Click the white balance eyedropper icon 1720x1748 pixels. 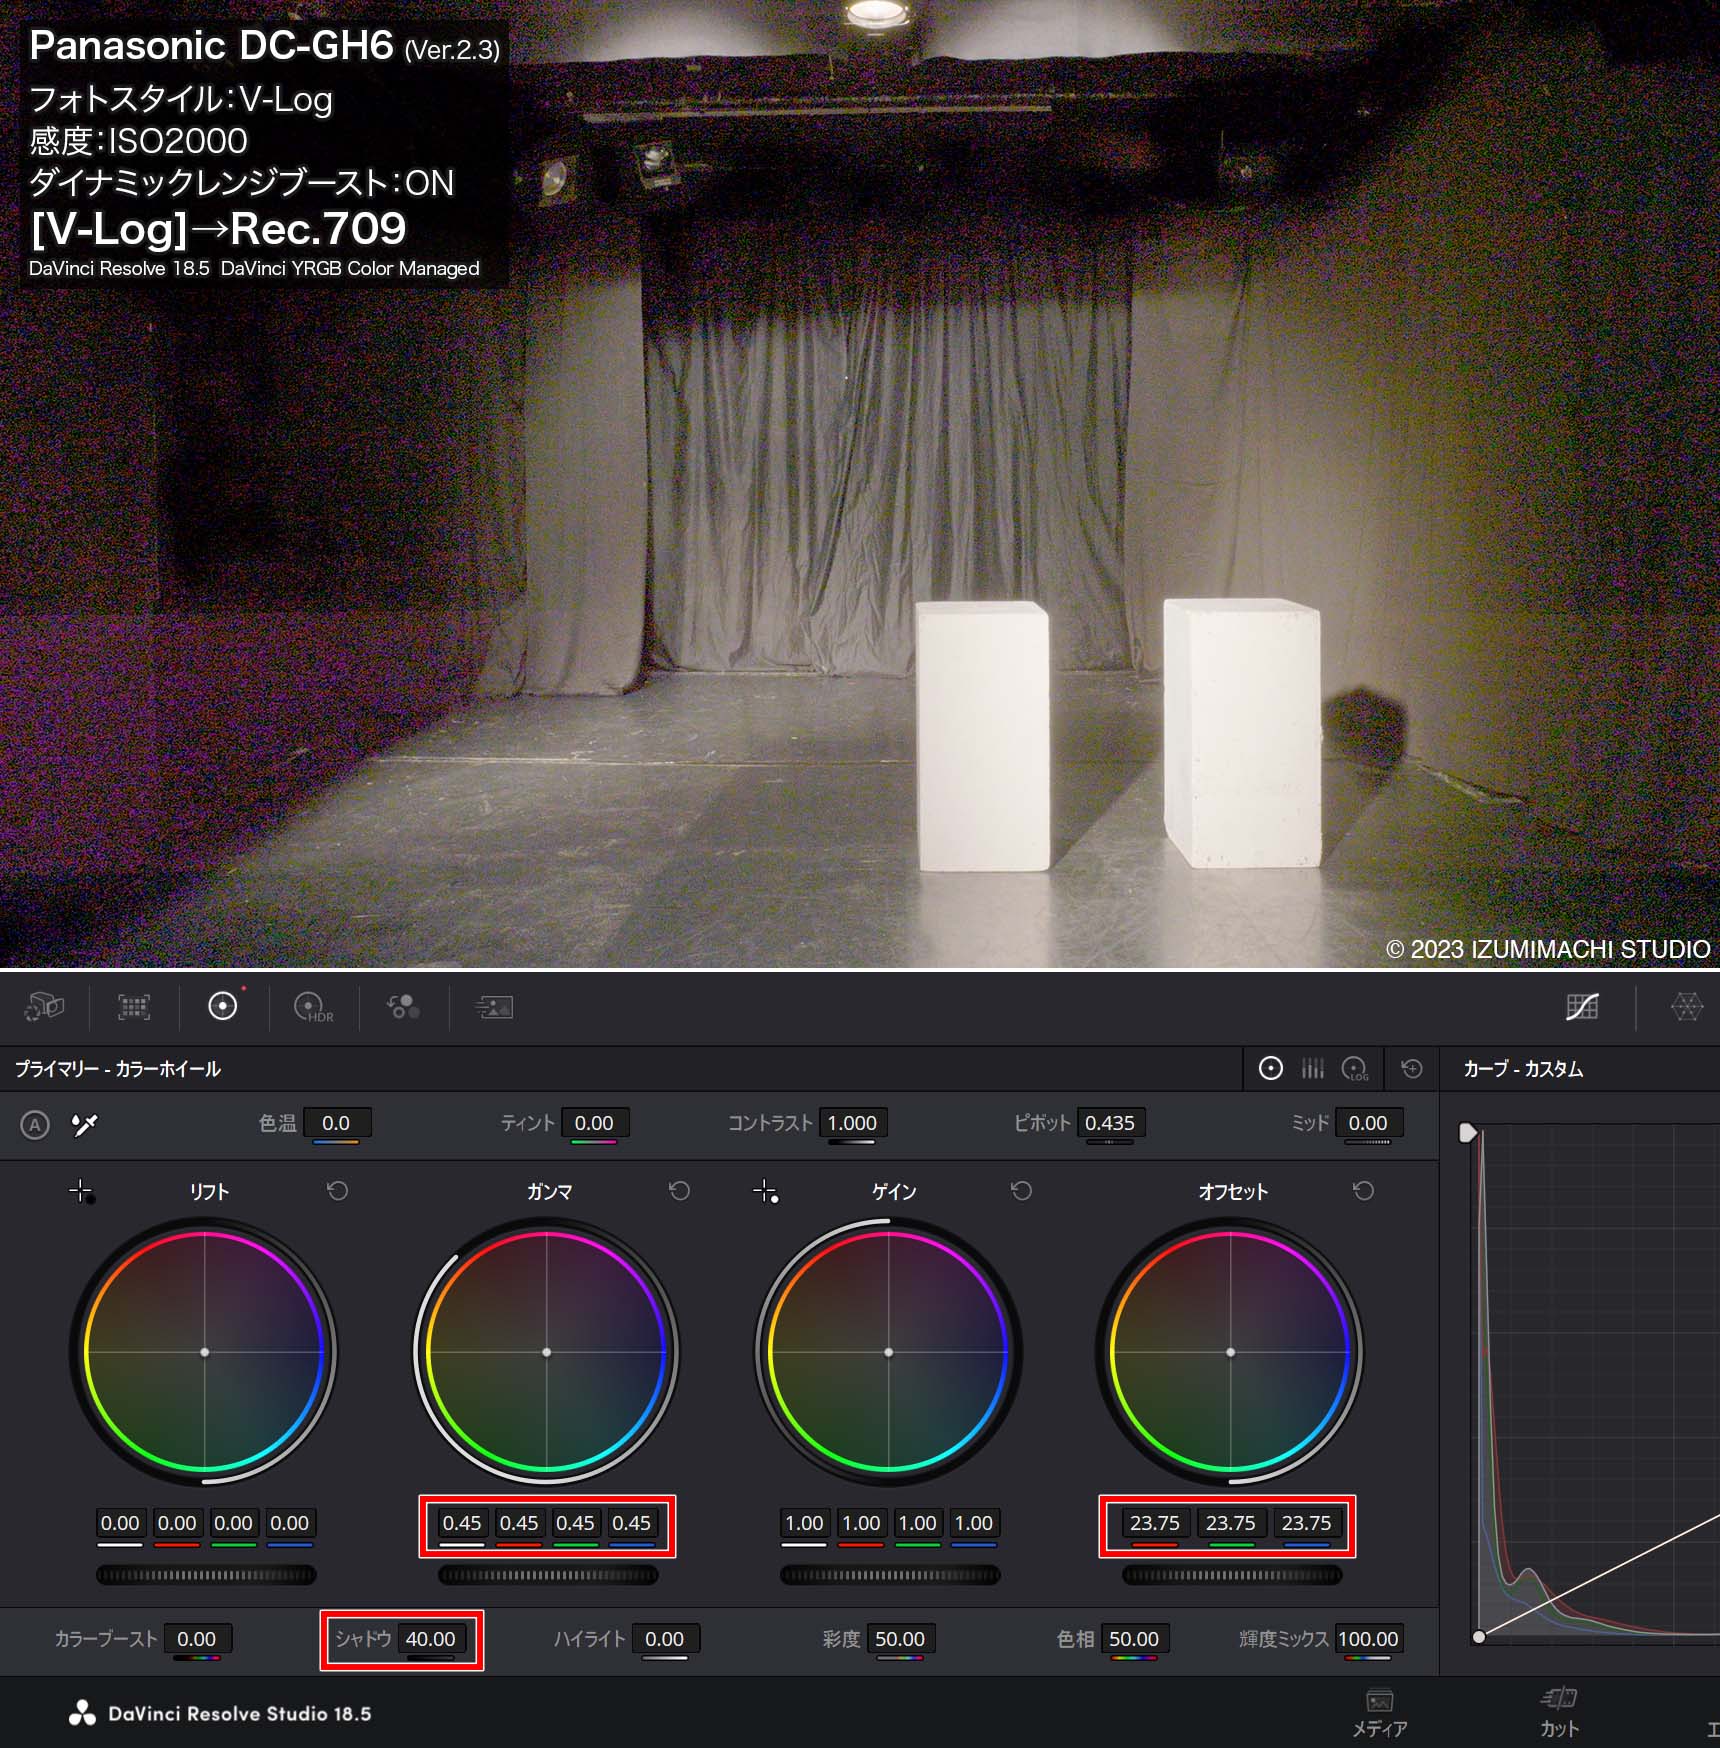coord(85,1124)
